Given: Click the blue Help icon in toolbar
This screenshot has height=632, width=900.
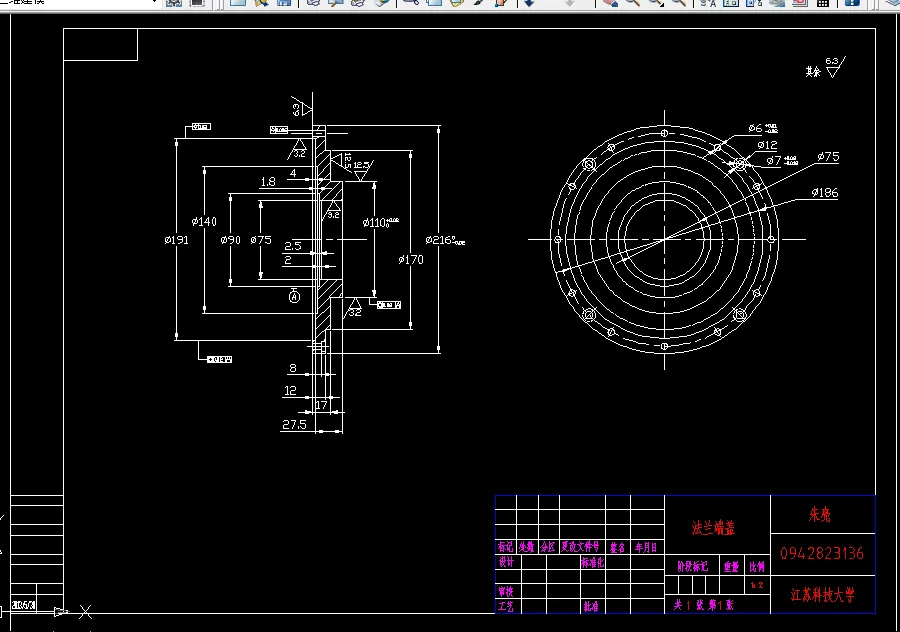Looking at the screenshot, I should pos(852,3).
